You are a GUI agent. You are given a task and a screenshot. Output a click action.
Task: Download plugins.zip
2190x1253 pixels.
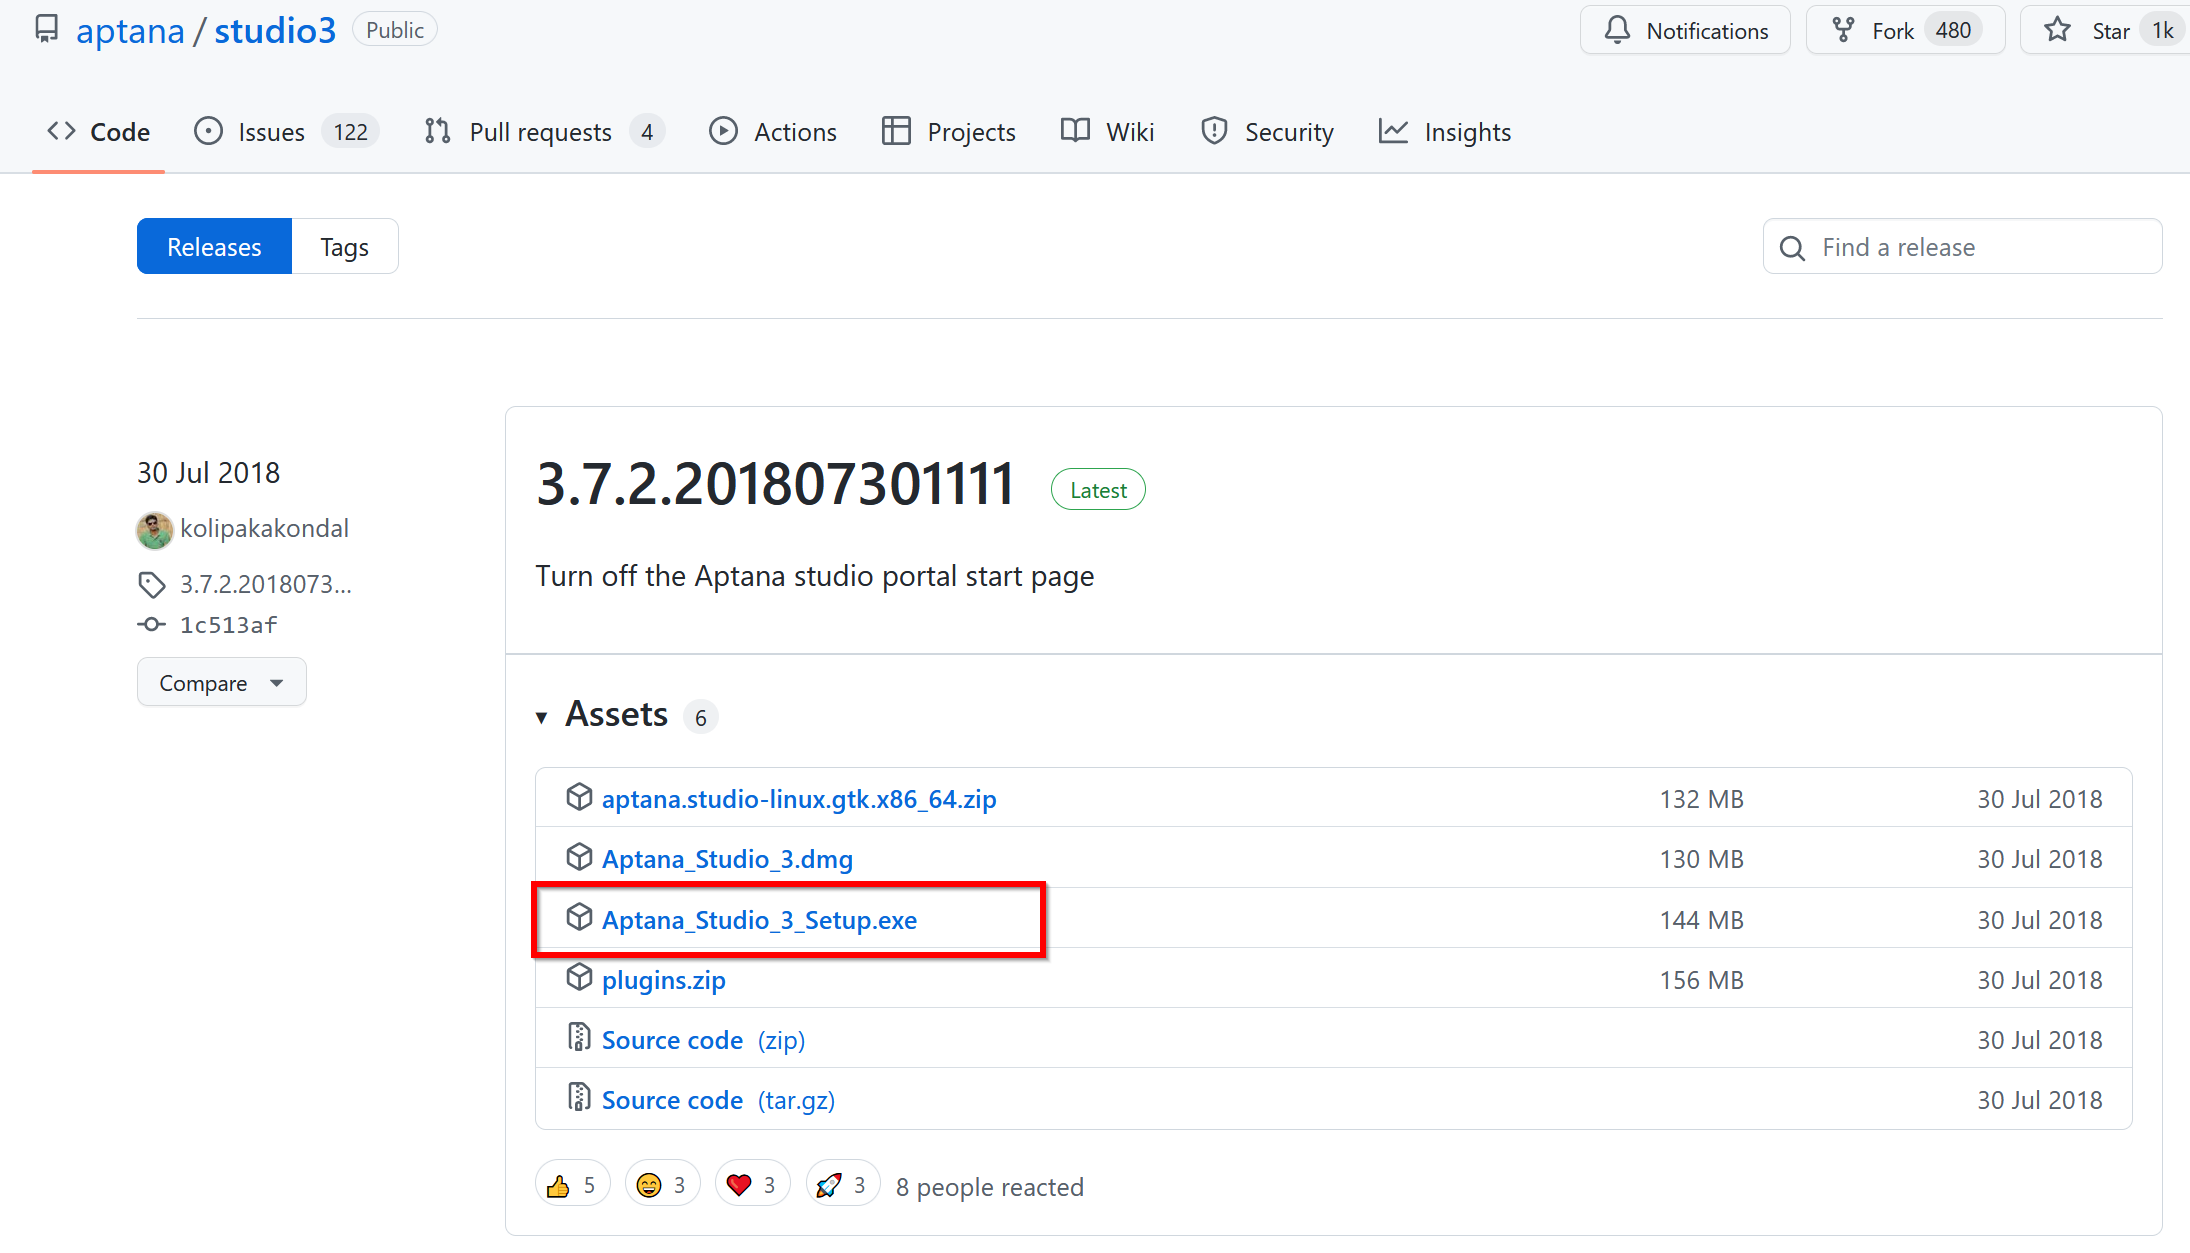pos(664,980)
